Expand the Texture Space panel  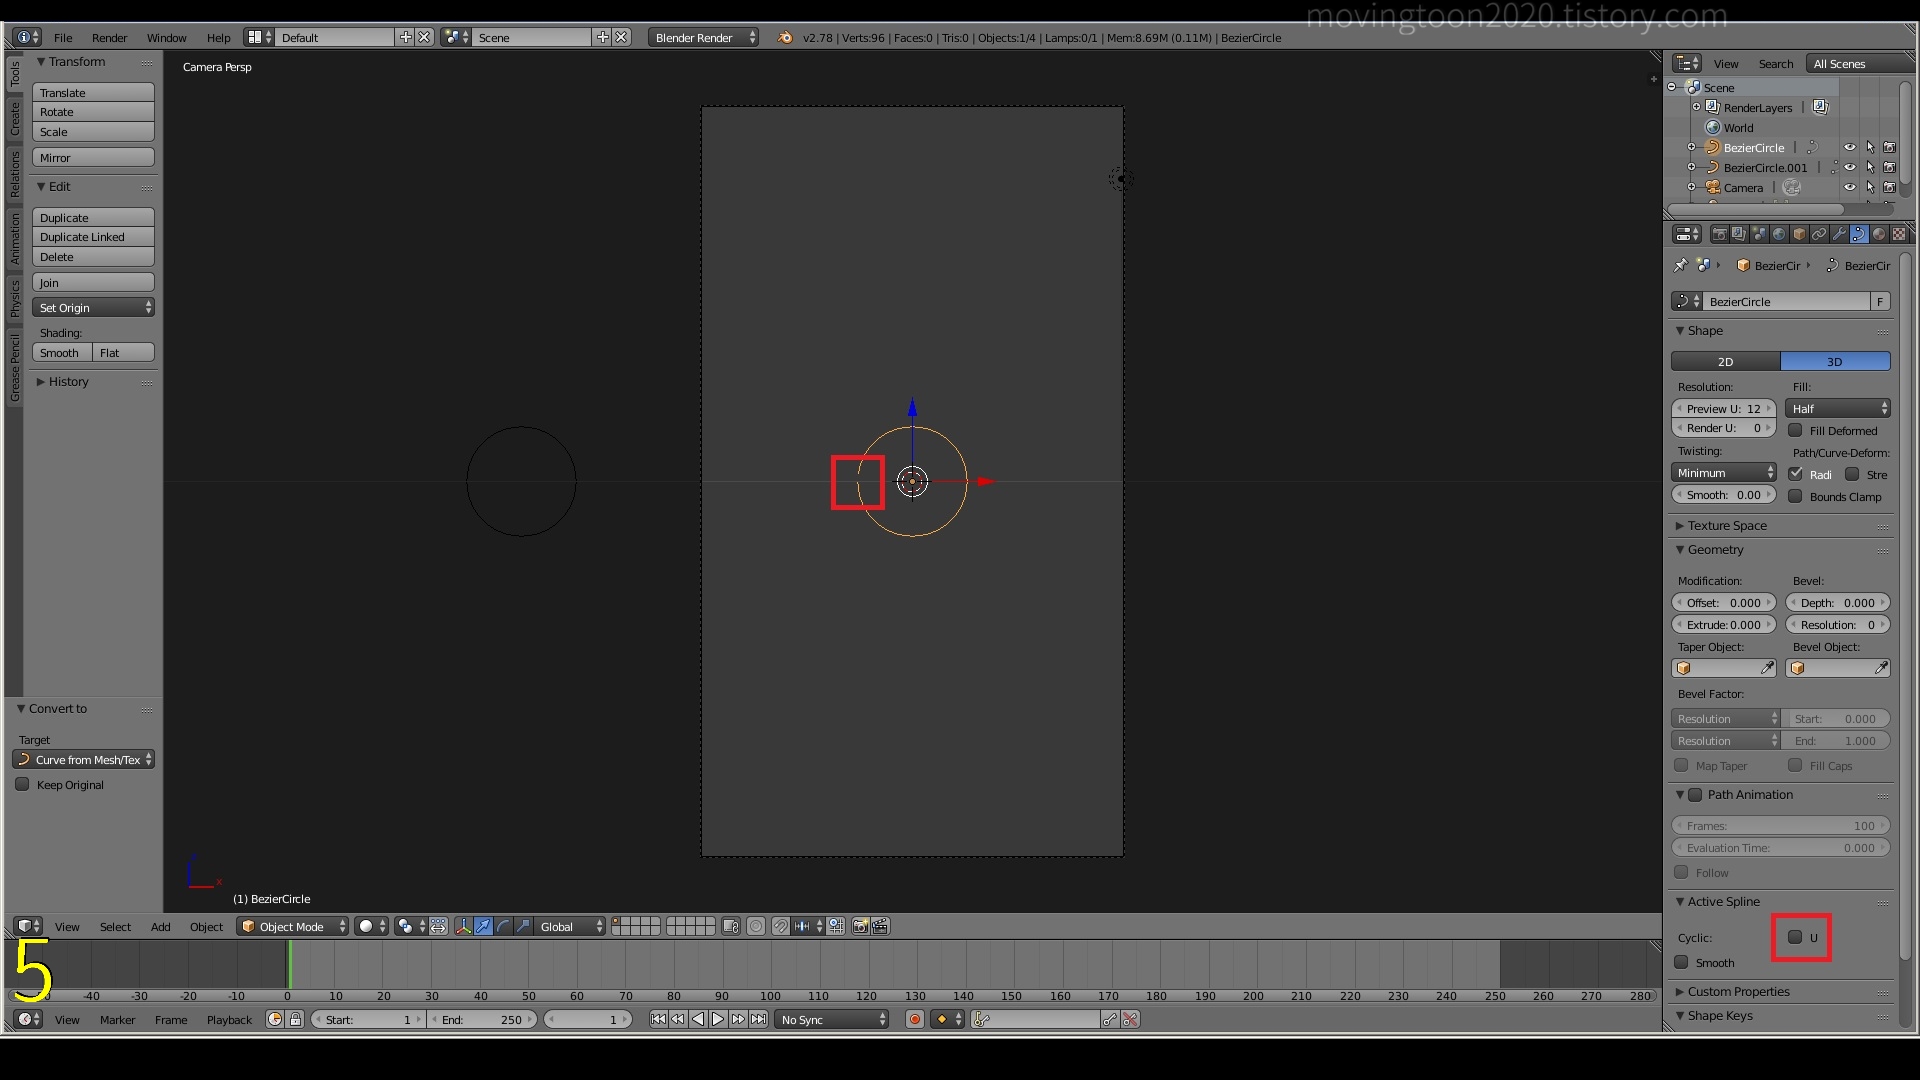point(1726,526)
